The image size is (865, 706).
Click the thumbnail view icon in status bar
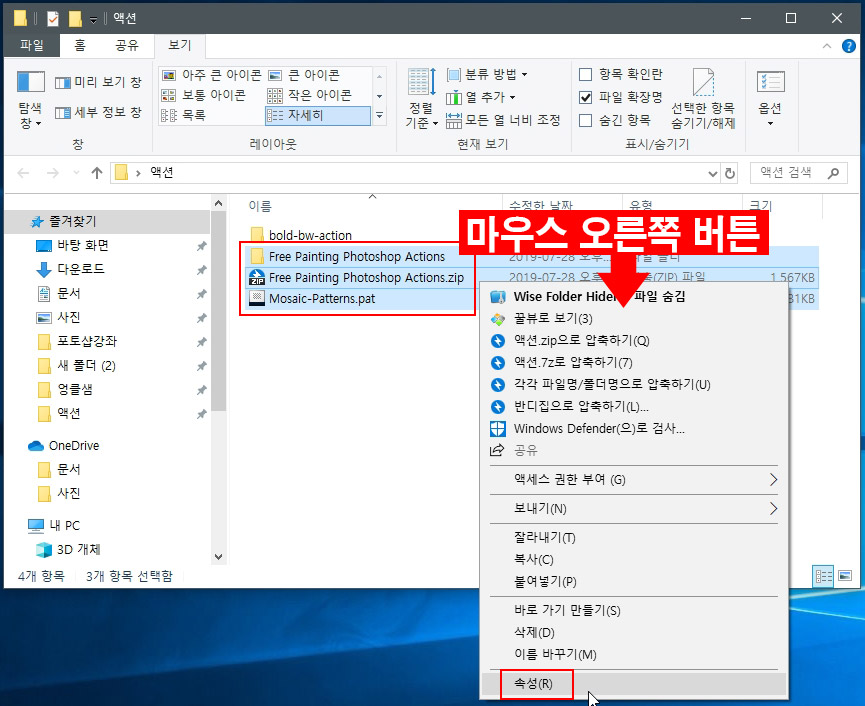(847, 576)
